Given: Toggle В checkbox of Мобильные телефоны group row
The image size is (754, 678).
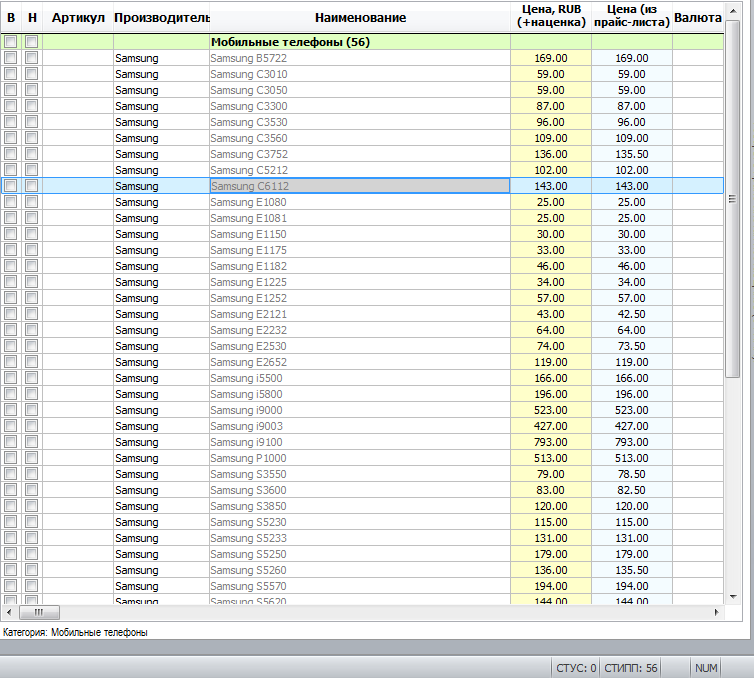Looking at the screenshot, I should coord(11,42).
